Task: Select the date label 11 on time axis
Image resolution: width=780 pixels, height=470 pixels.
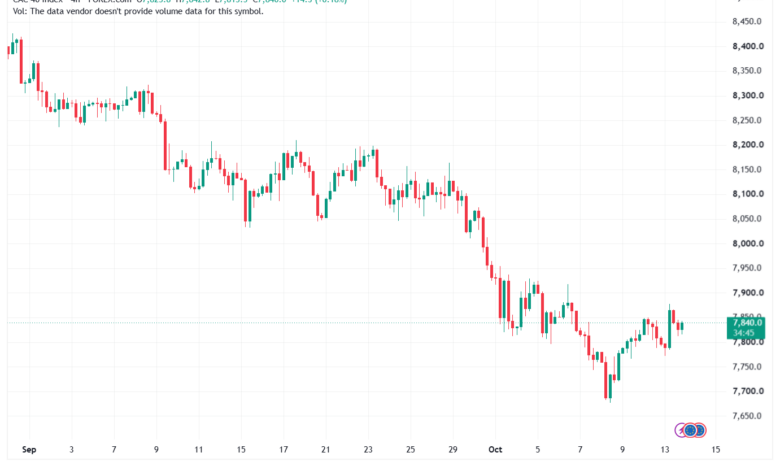Action: coord(198,450)
